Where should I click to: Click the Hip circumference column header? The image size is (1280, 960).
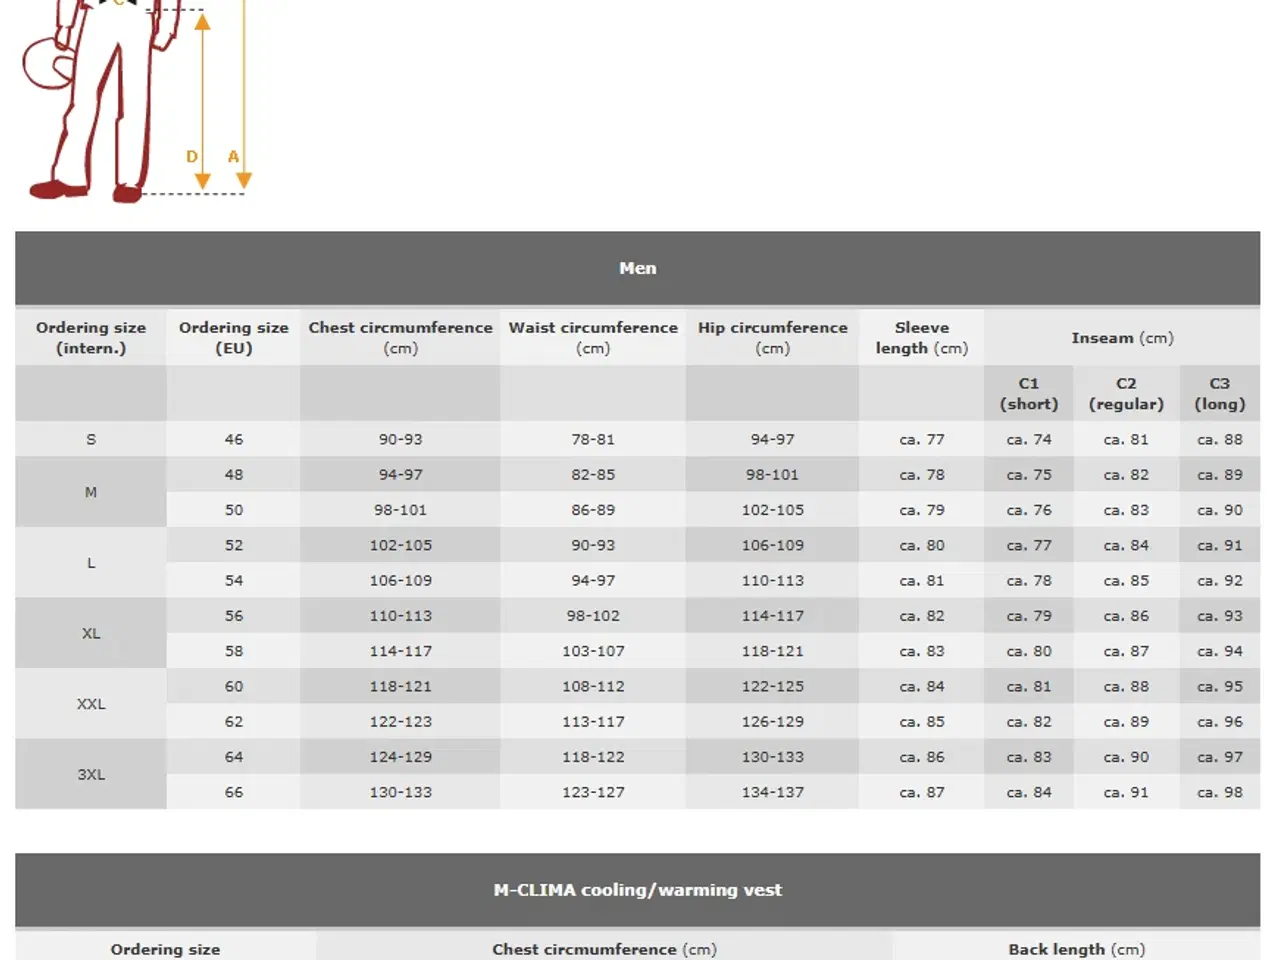click(772, 338)
